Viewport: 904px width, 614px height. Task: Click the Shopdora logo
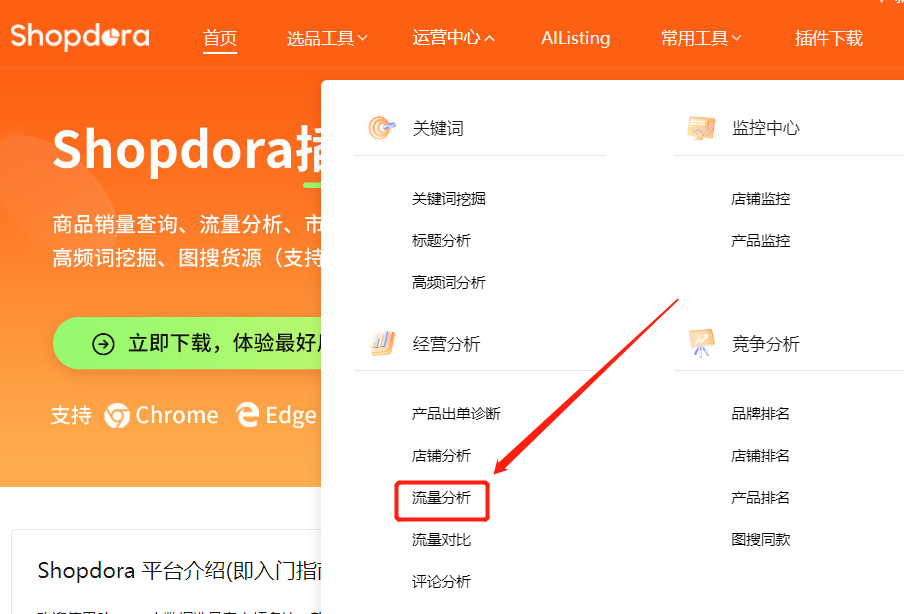(x=80, y=36)
